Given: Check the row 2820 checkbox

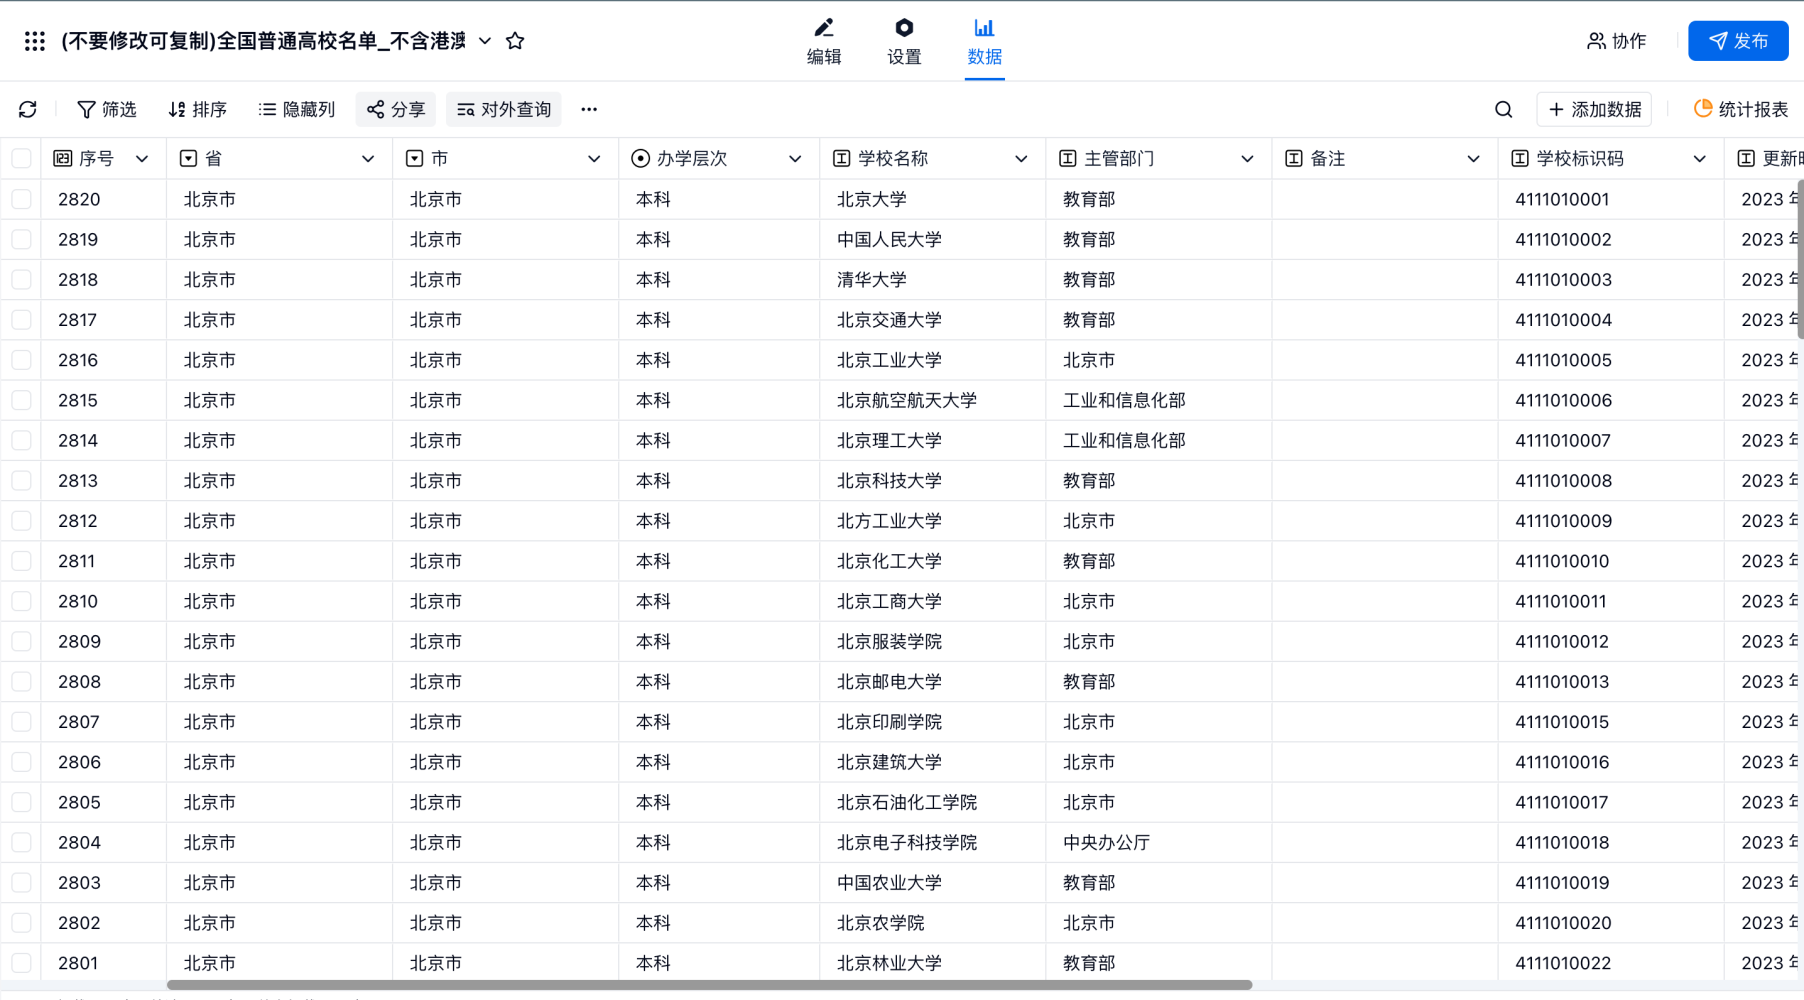Looking at the screenshot, I should click(21, 199).
